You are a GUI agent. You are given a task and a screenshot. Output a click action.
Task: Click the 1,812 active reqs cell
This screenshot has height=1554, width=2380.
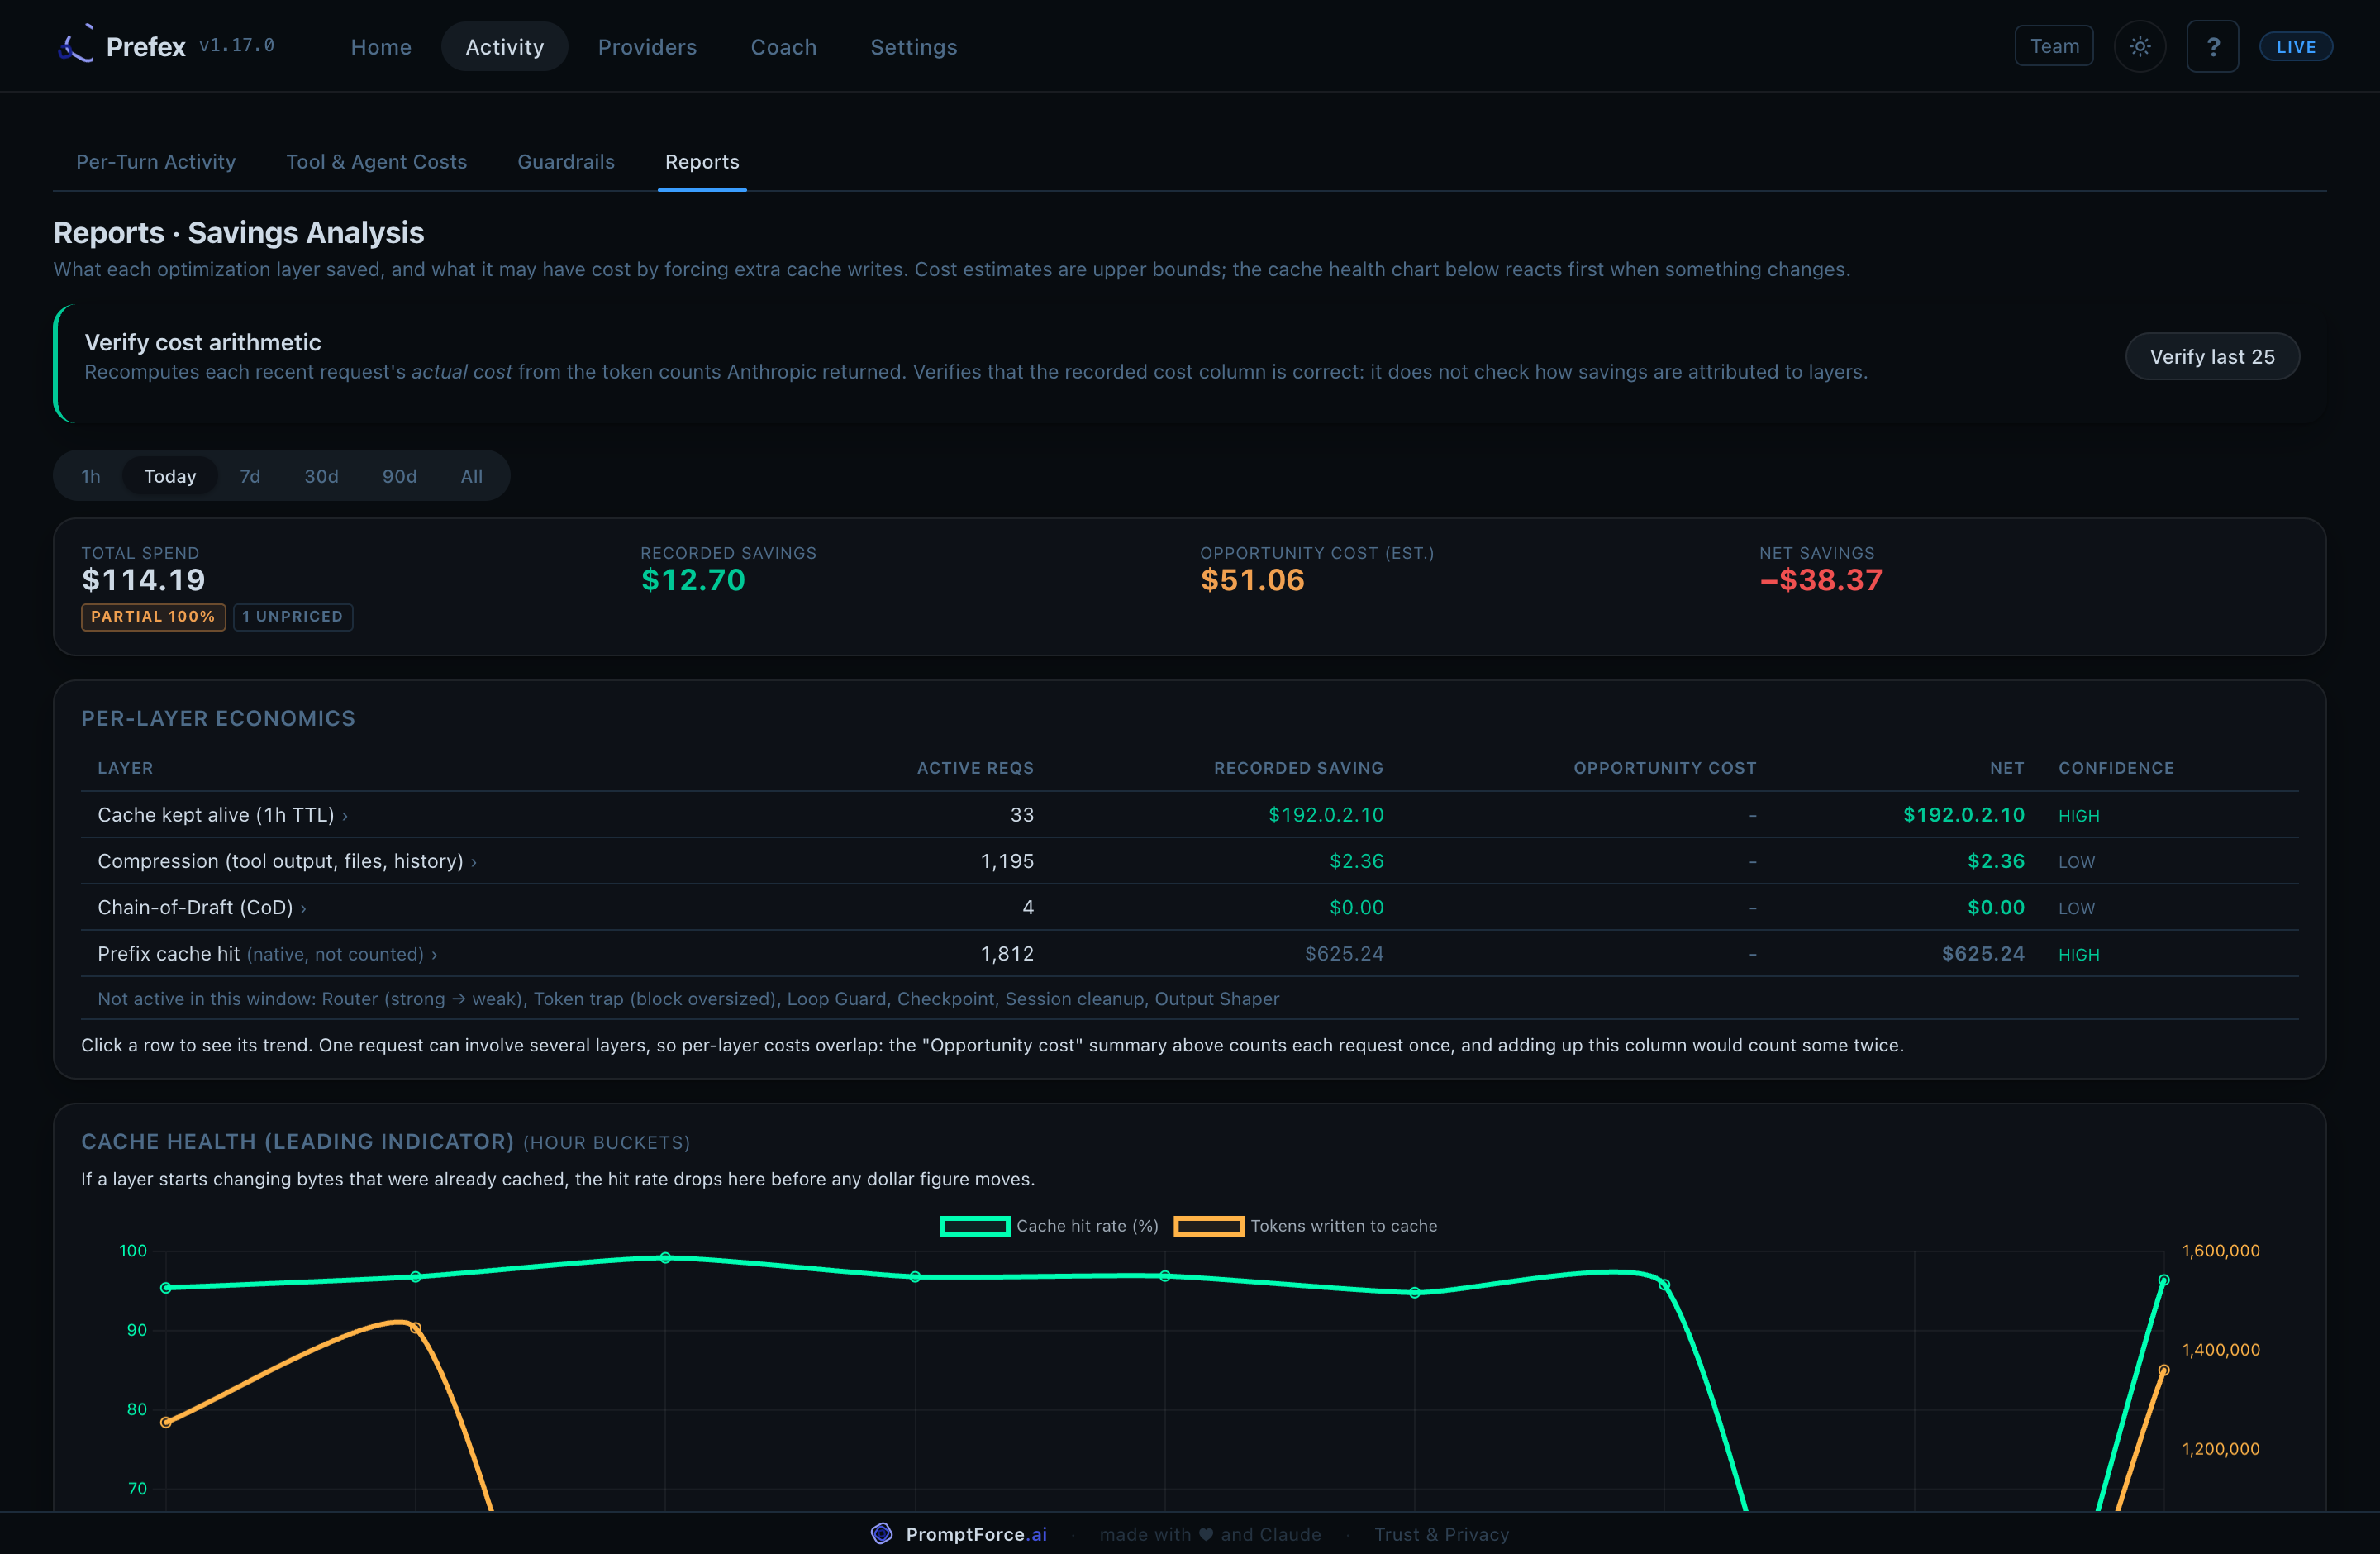[1007, 953]
